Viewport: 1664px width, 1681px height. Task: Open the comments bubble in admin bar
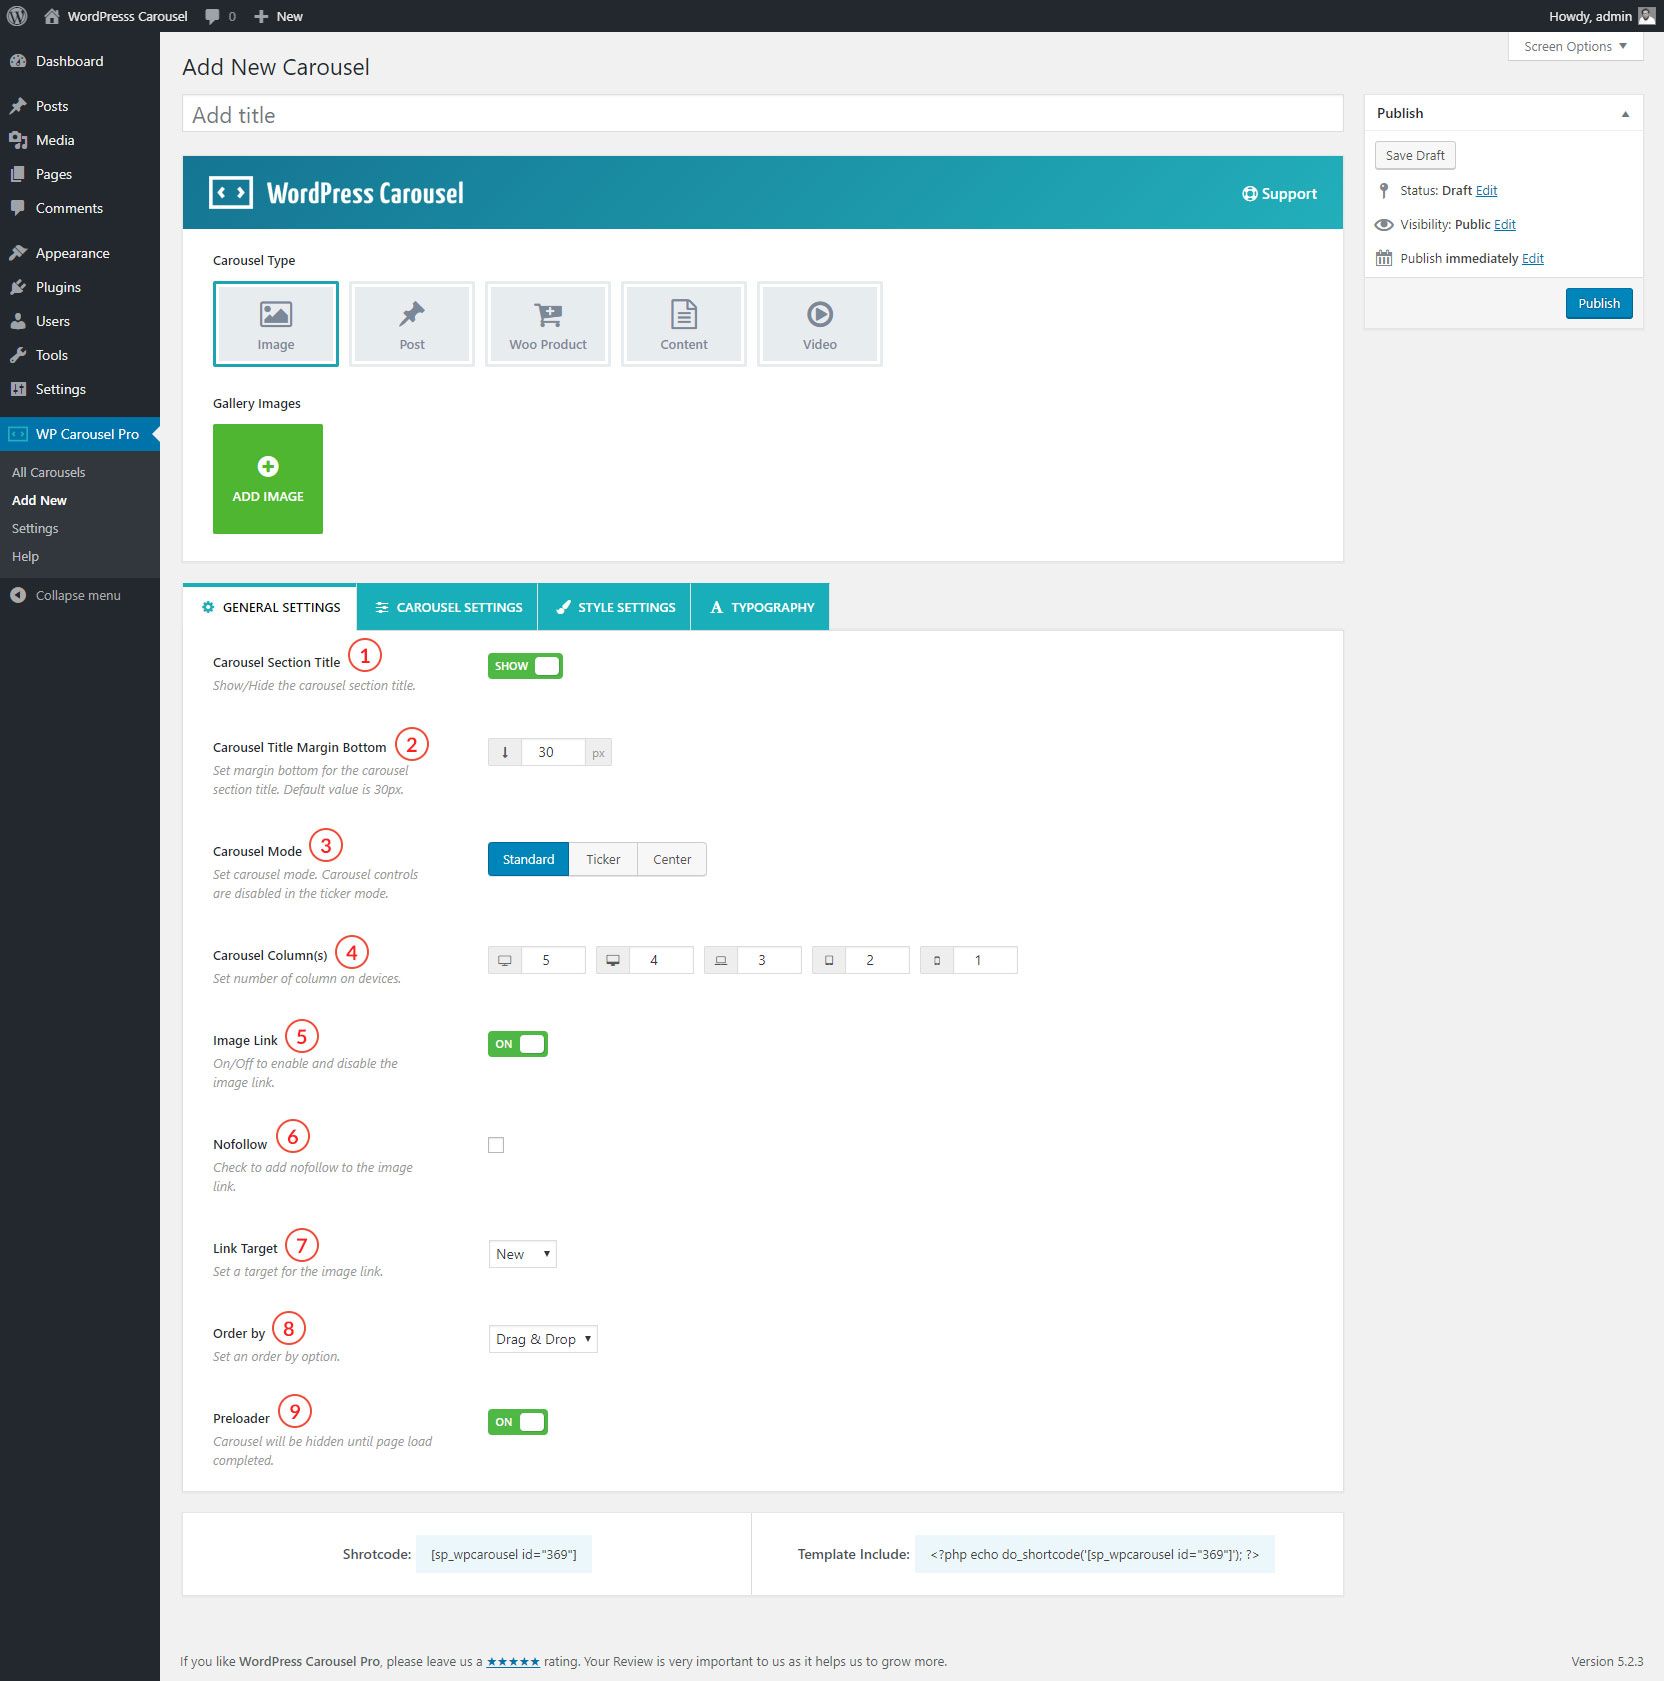pos(219,16)
